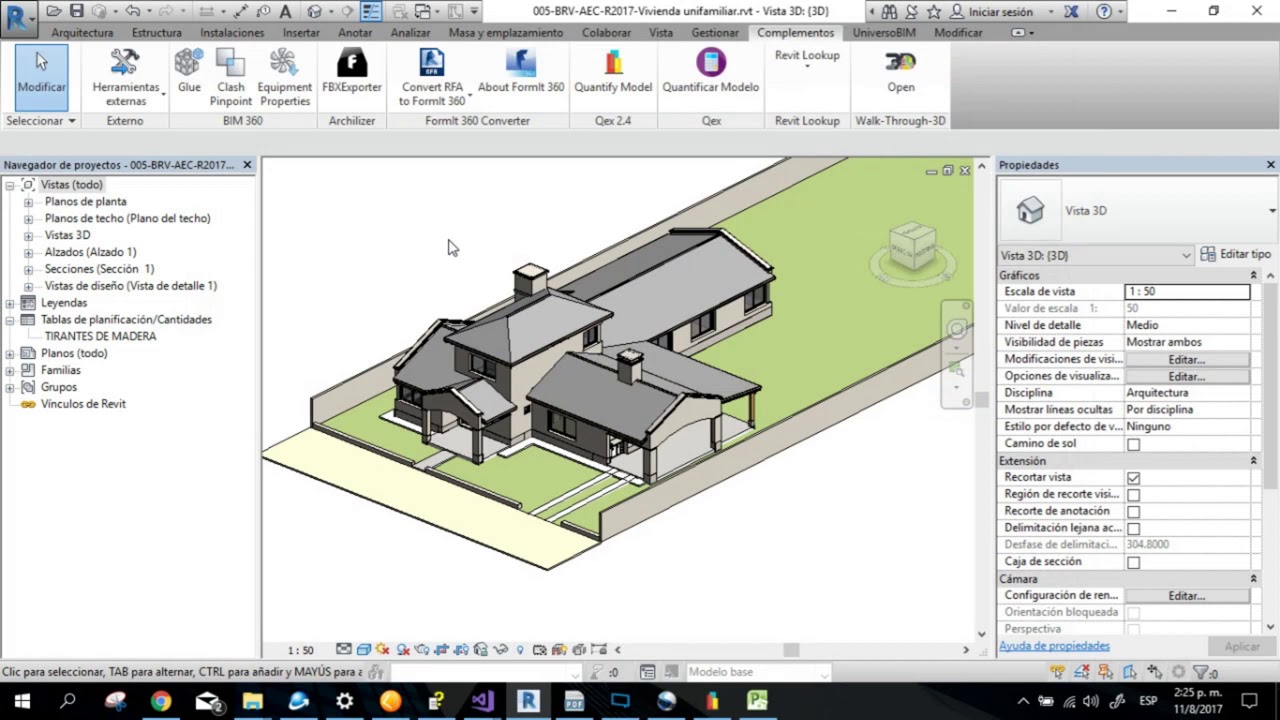Open the Gestionar ribbon tab

coord(715,32)
